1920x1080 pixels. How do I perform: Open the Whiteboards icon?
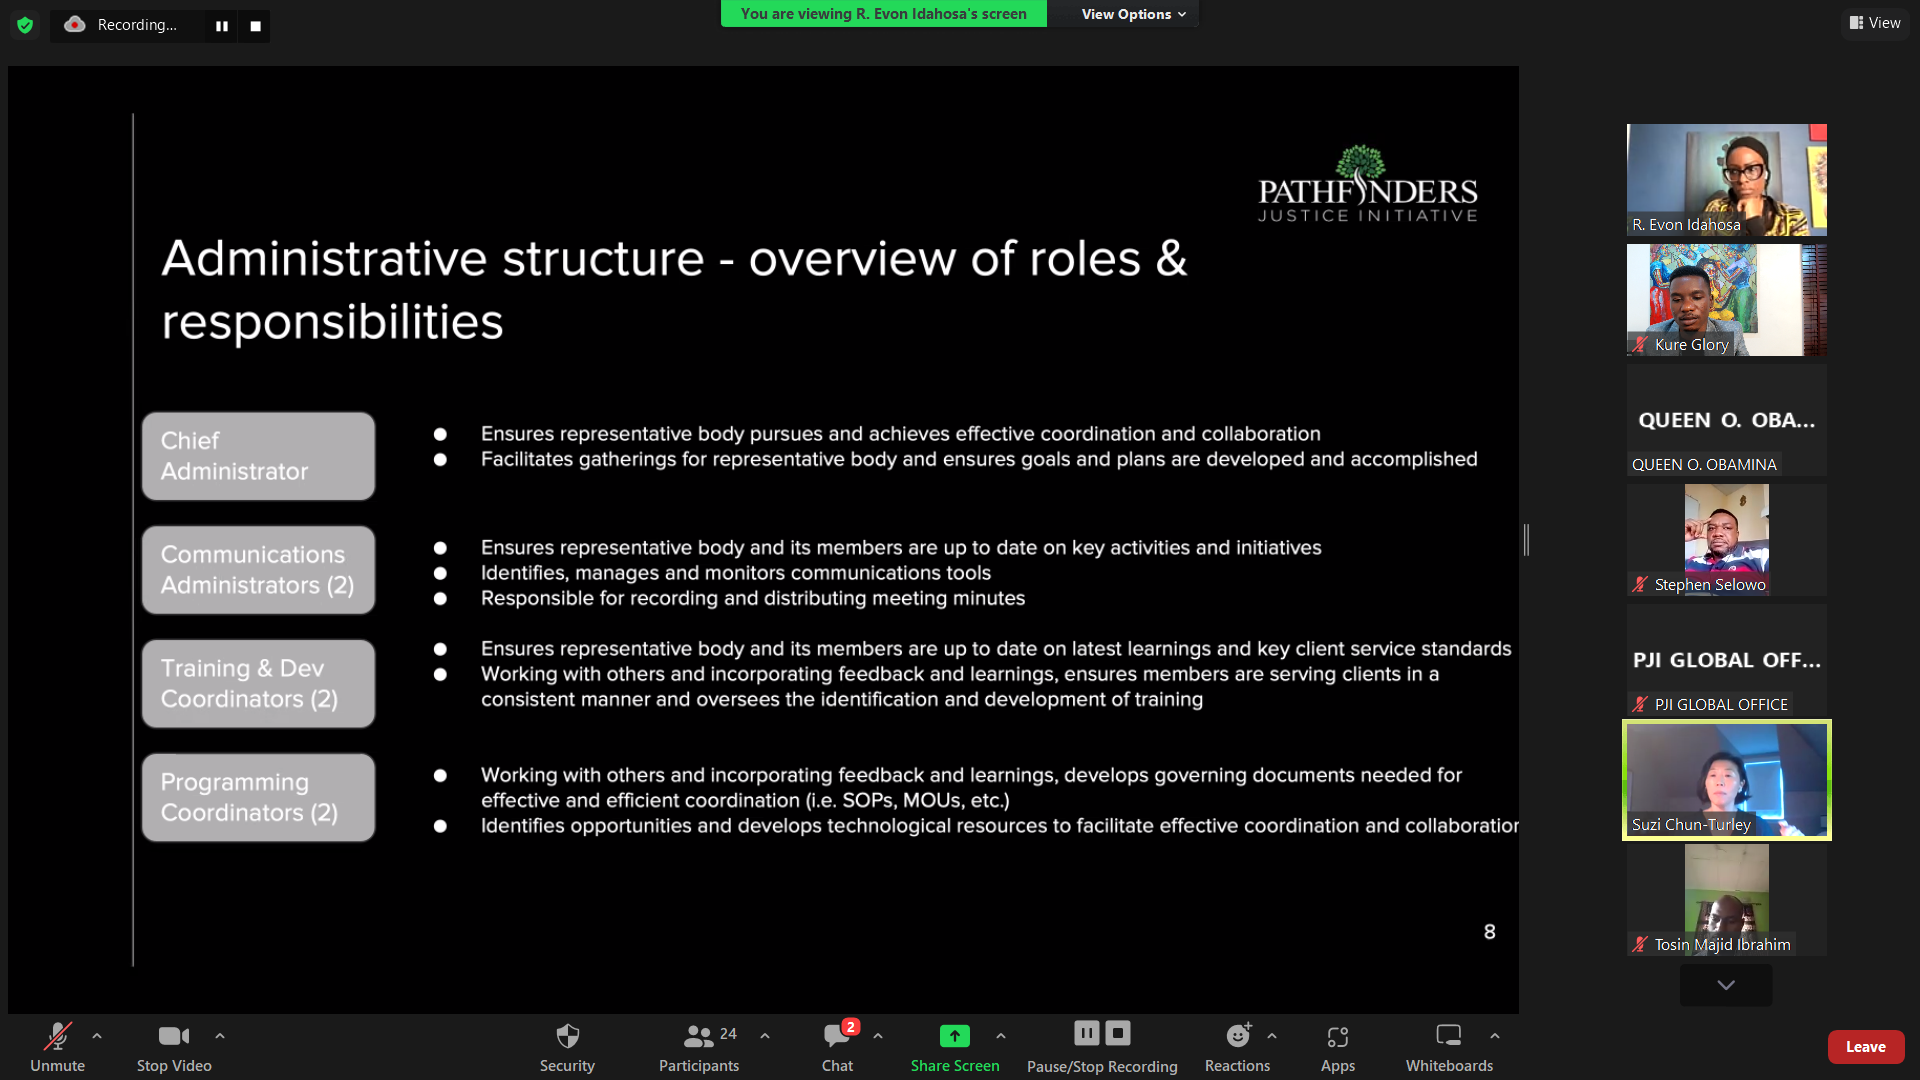tap(1448, 1036)
